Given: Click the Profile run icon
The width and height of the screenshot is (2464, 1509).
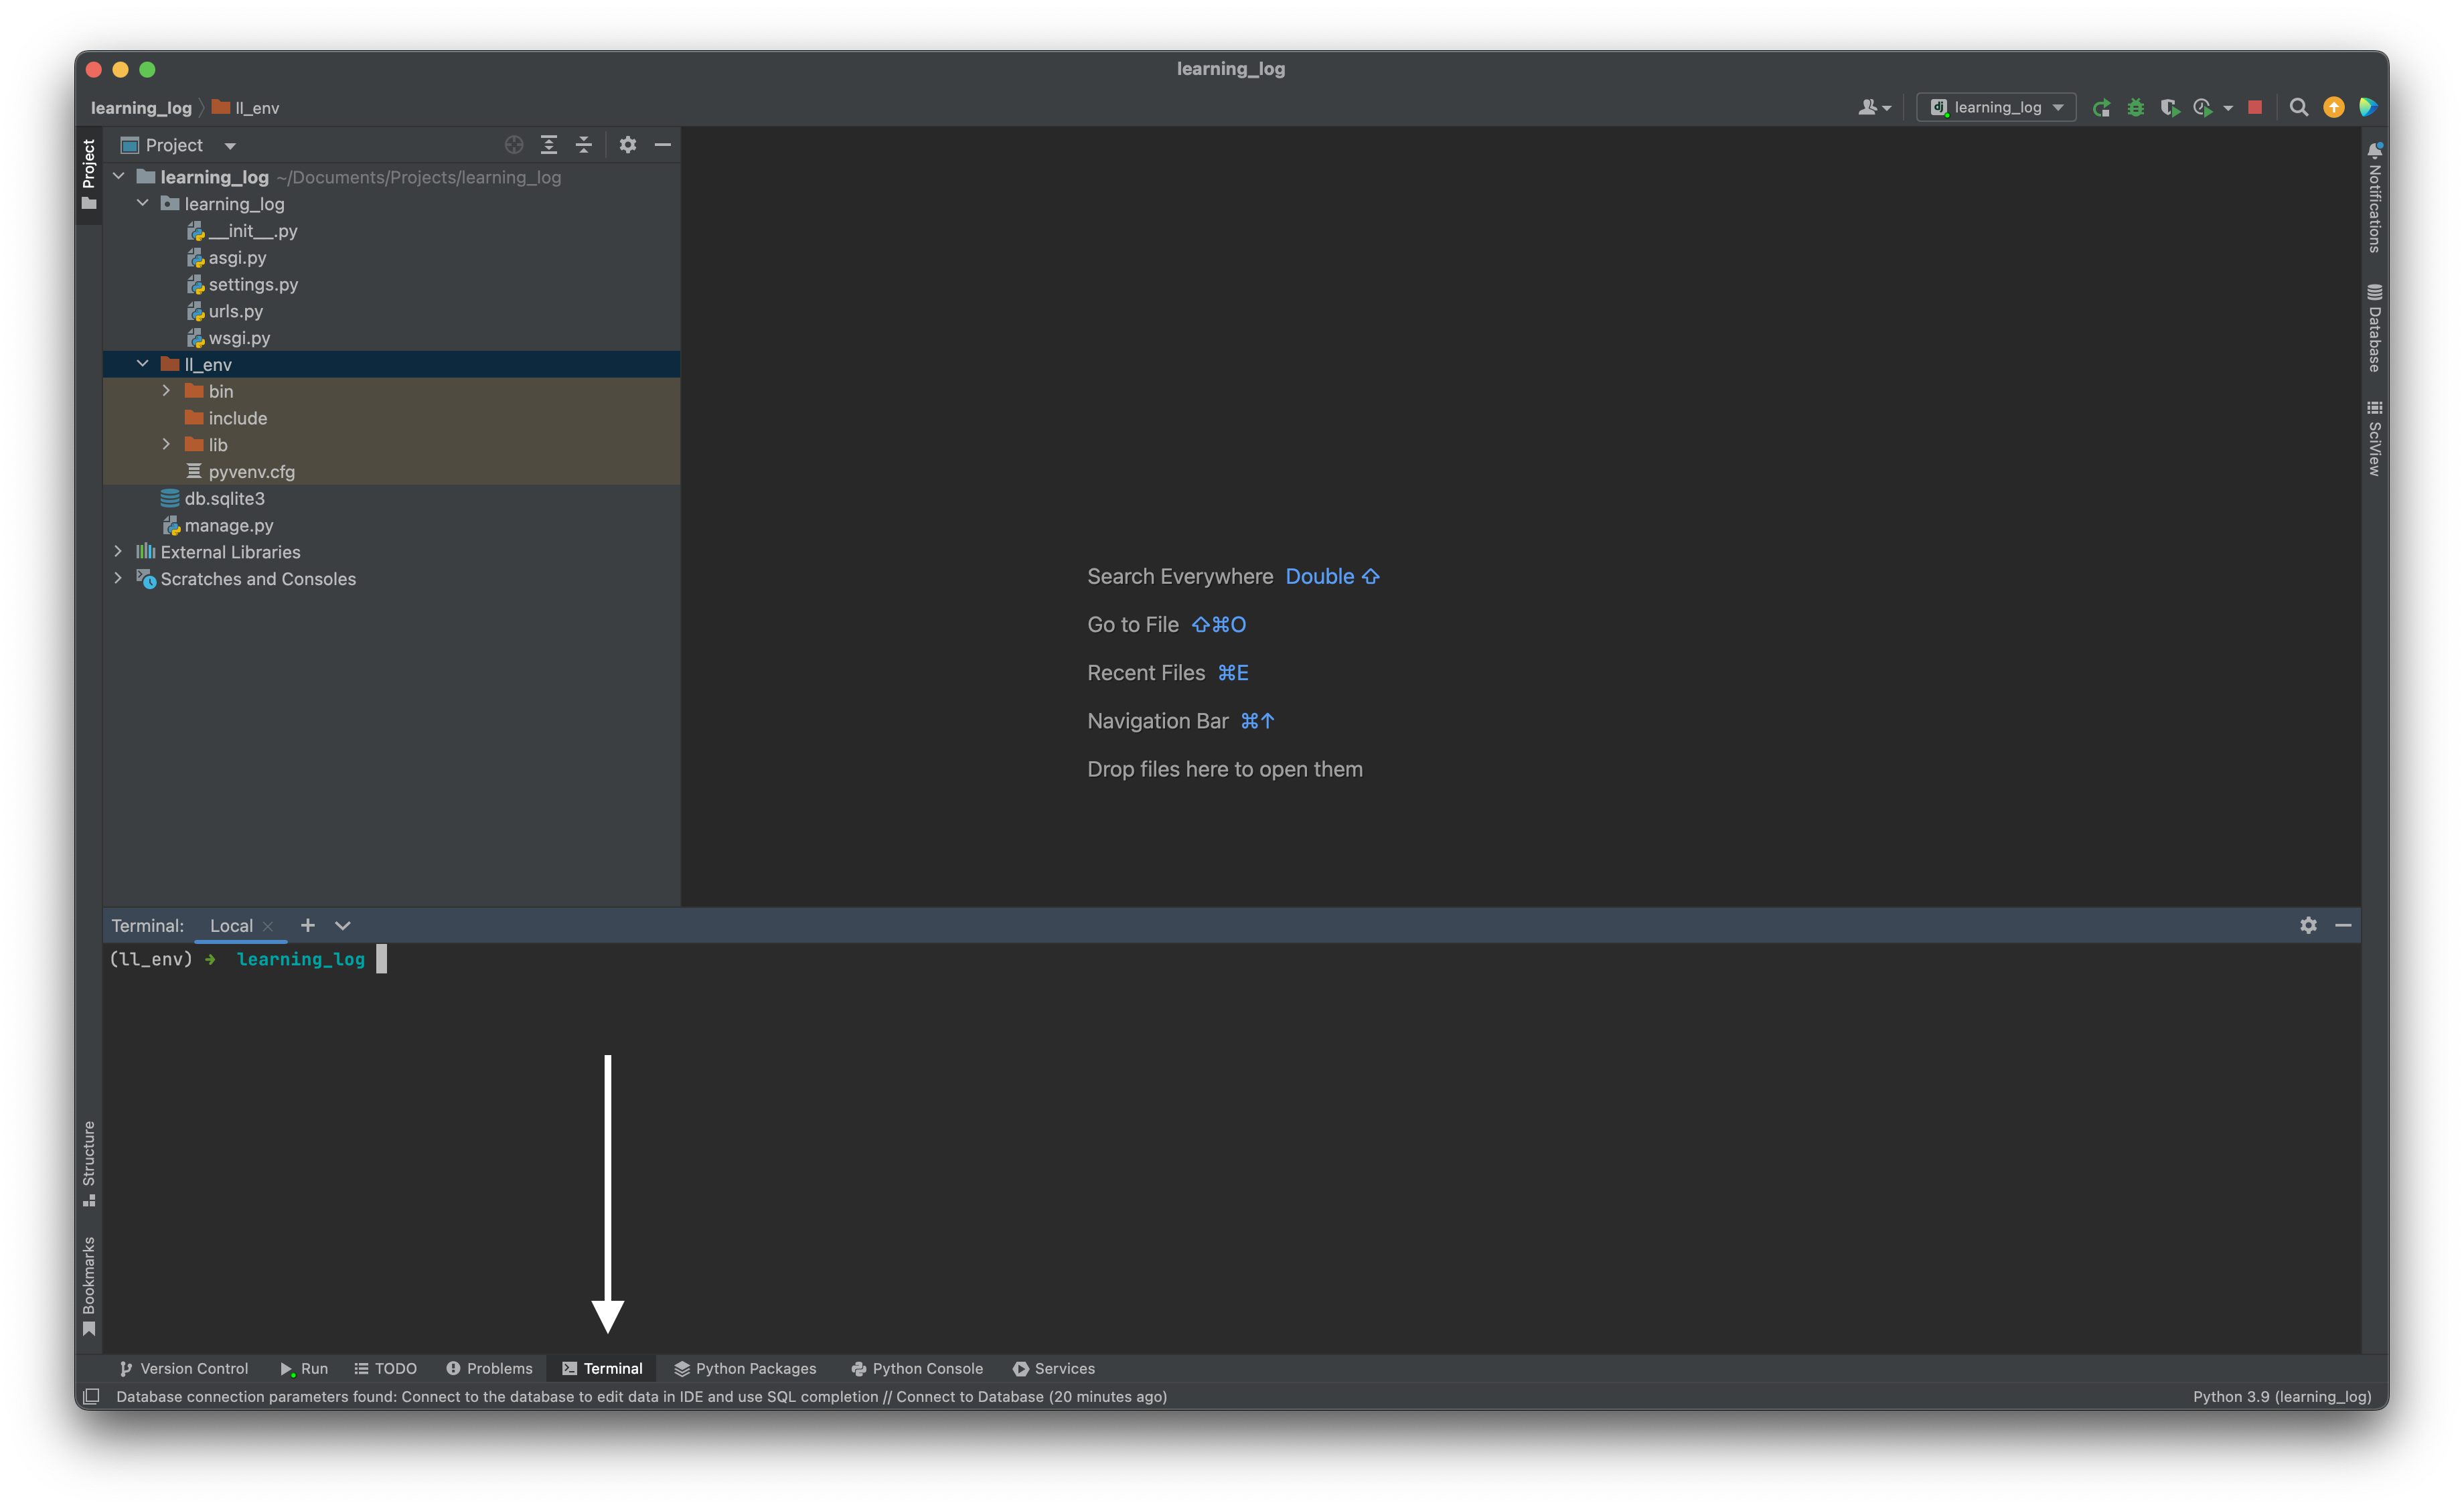Looking at the screenshot, I should pyautogui.click(x=2202, y=108).
